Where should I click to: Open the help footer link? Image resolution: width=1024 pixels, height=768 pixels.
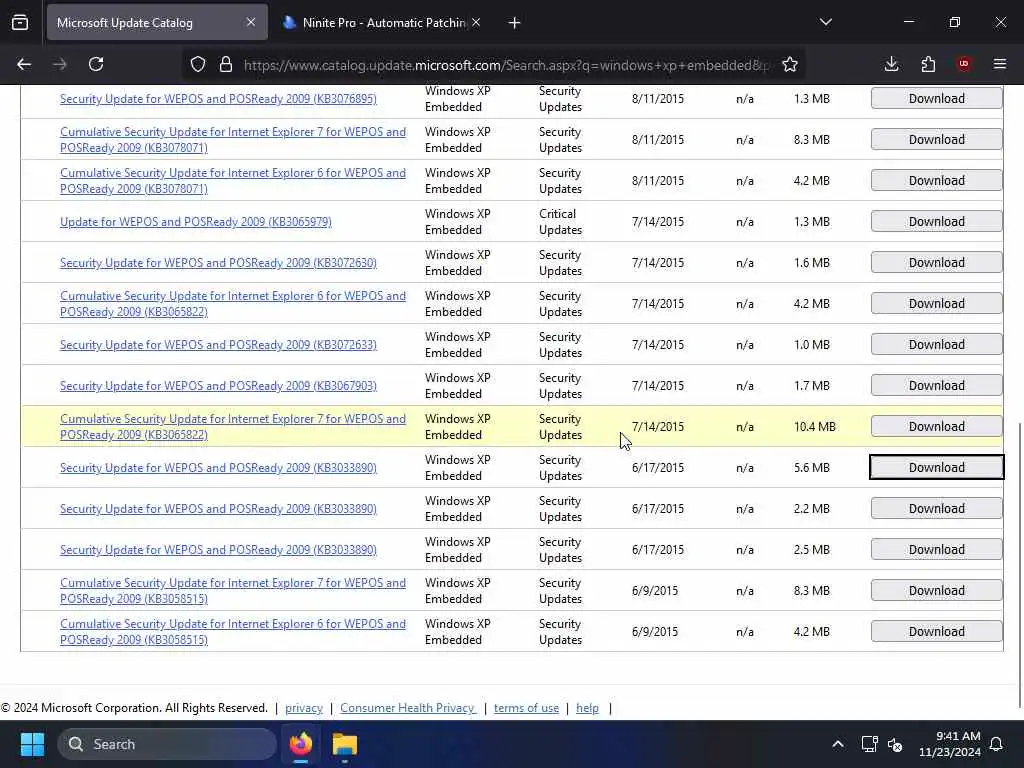(587, 708)
